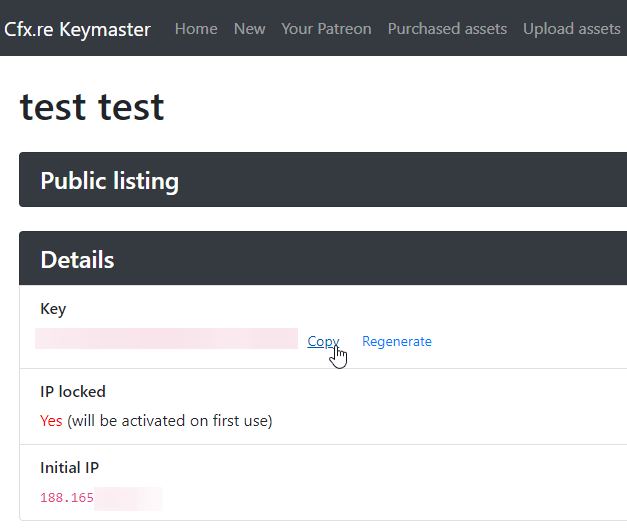The image size is (627, 531).
Task: Select the blurred license key value
Action: [x=166, y=339]
